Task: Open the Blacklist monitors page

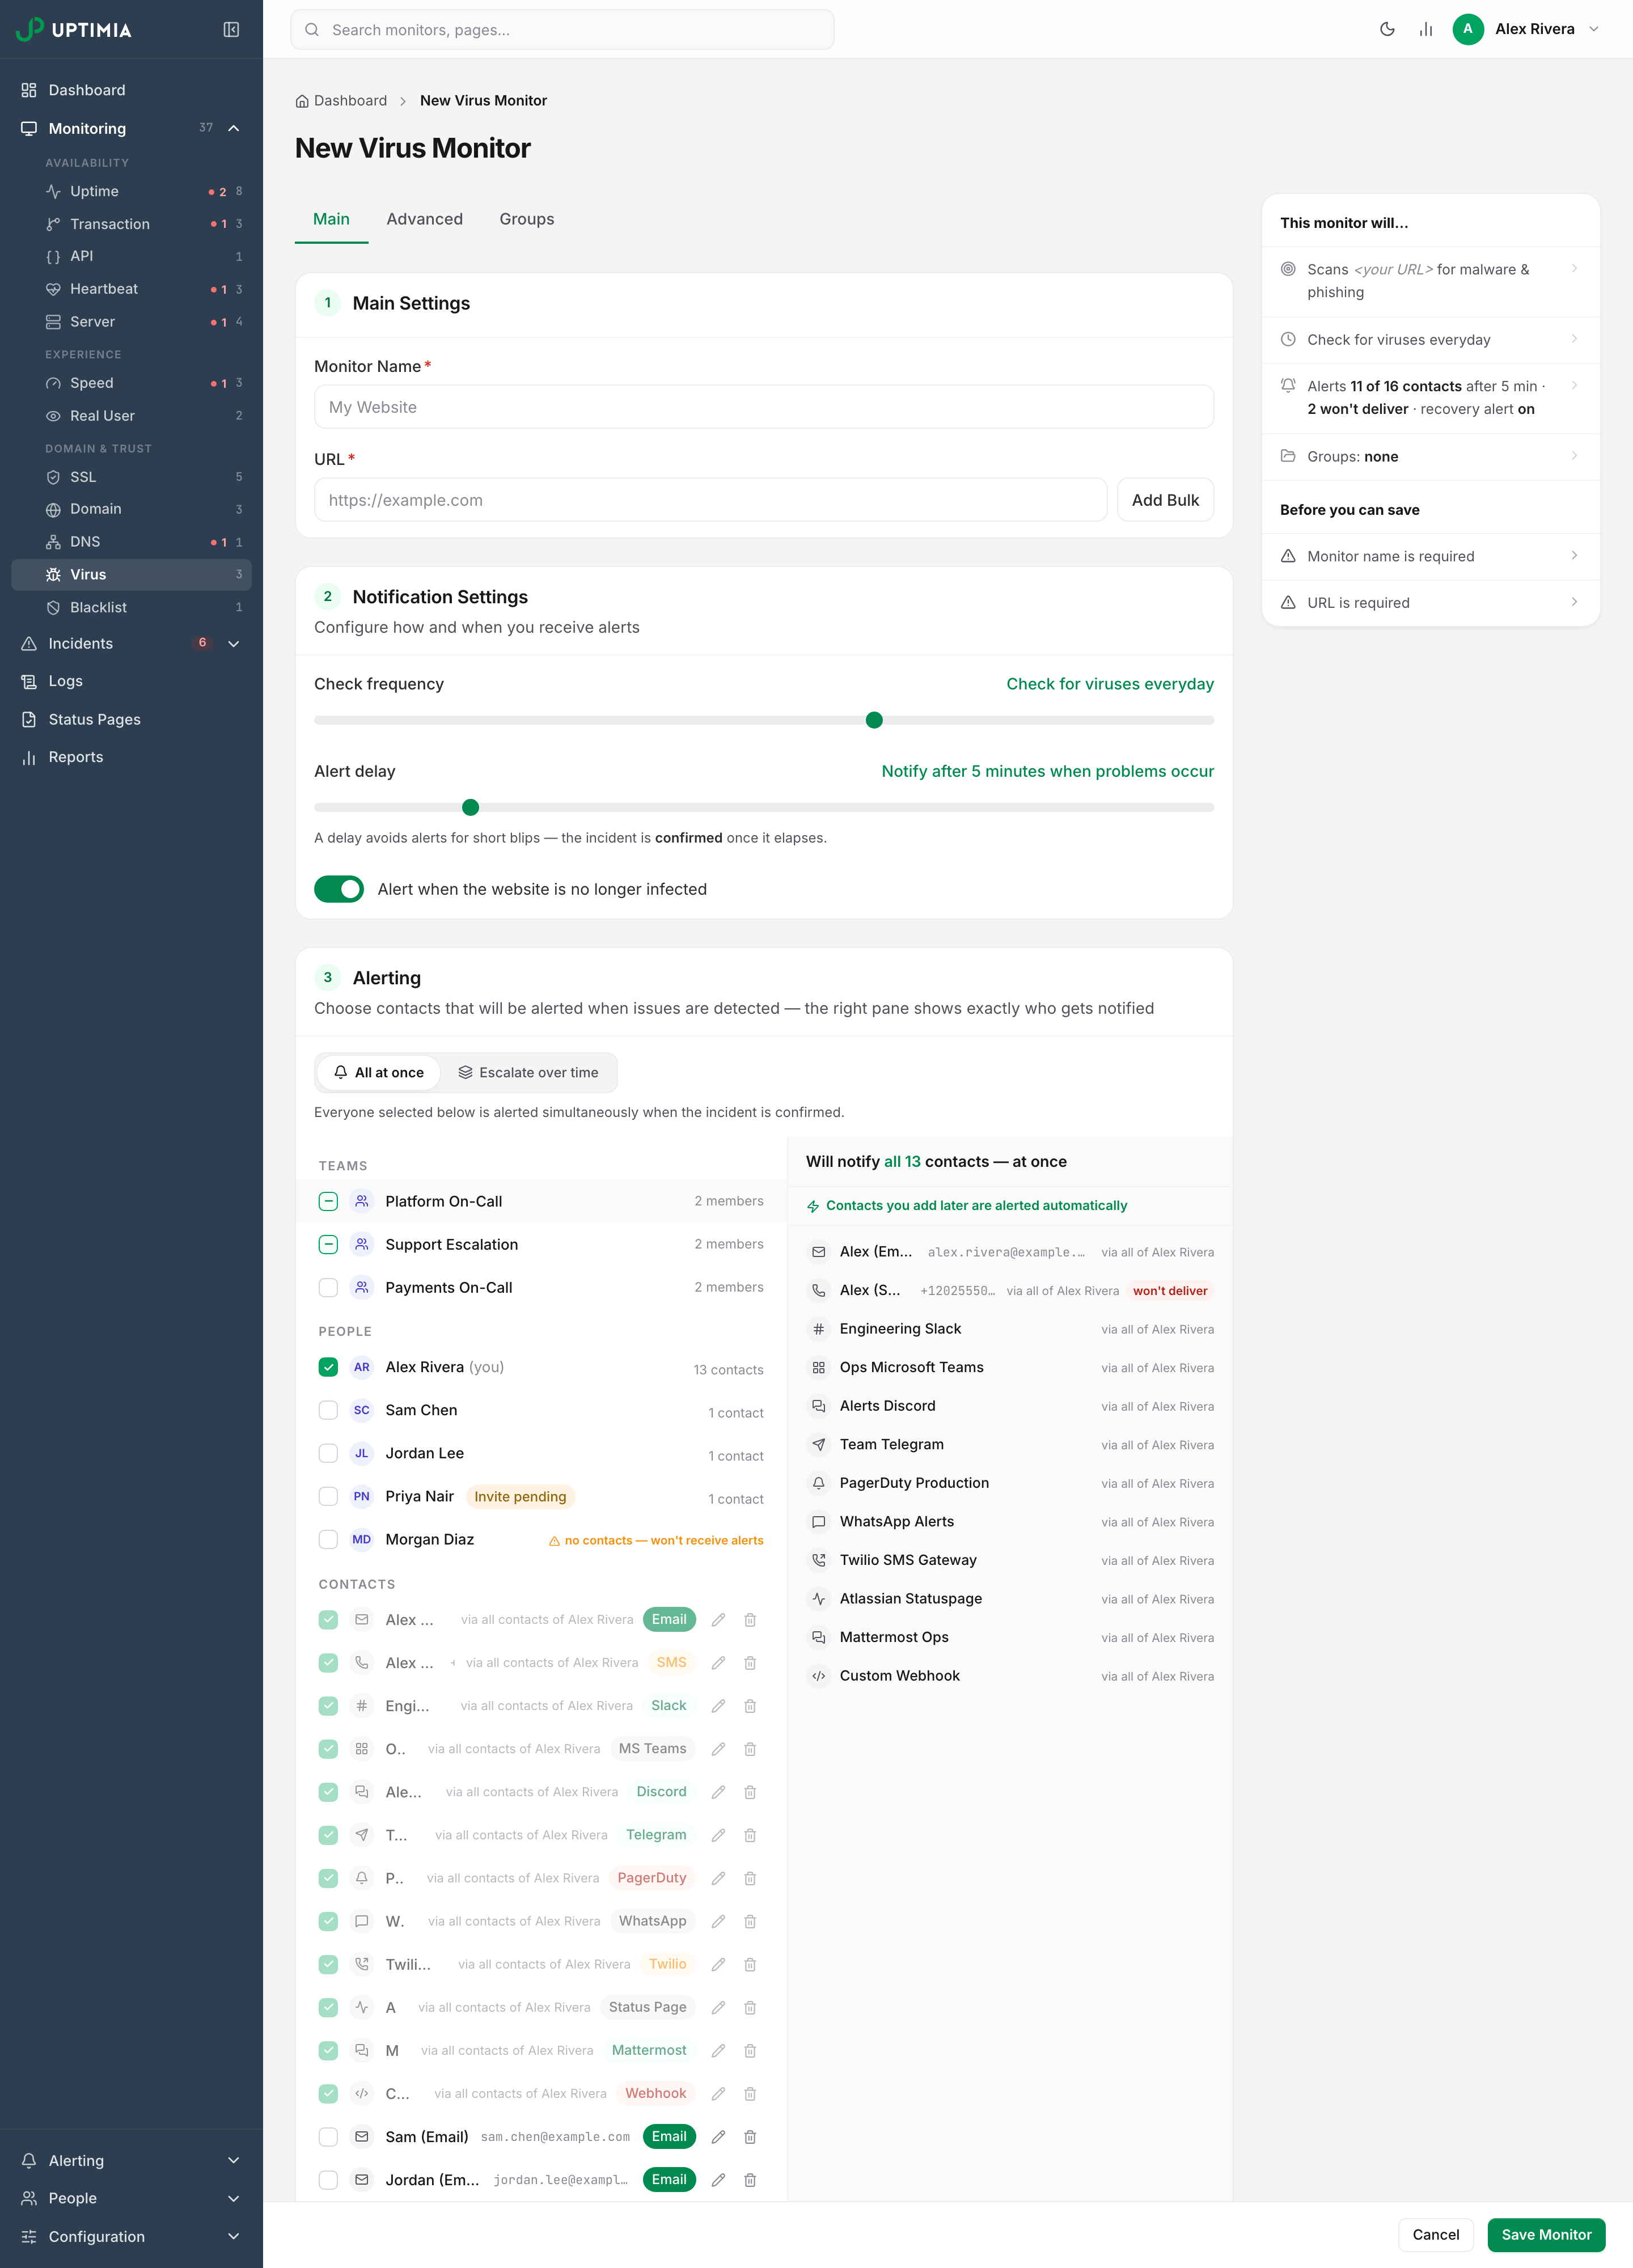Action: 131,607
